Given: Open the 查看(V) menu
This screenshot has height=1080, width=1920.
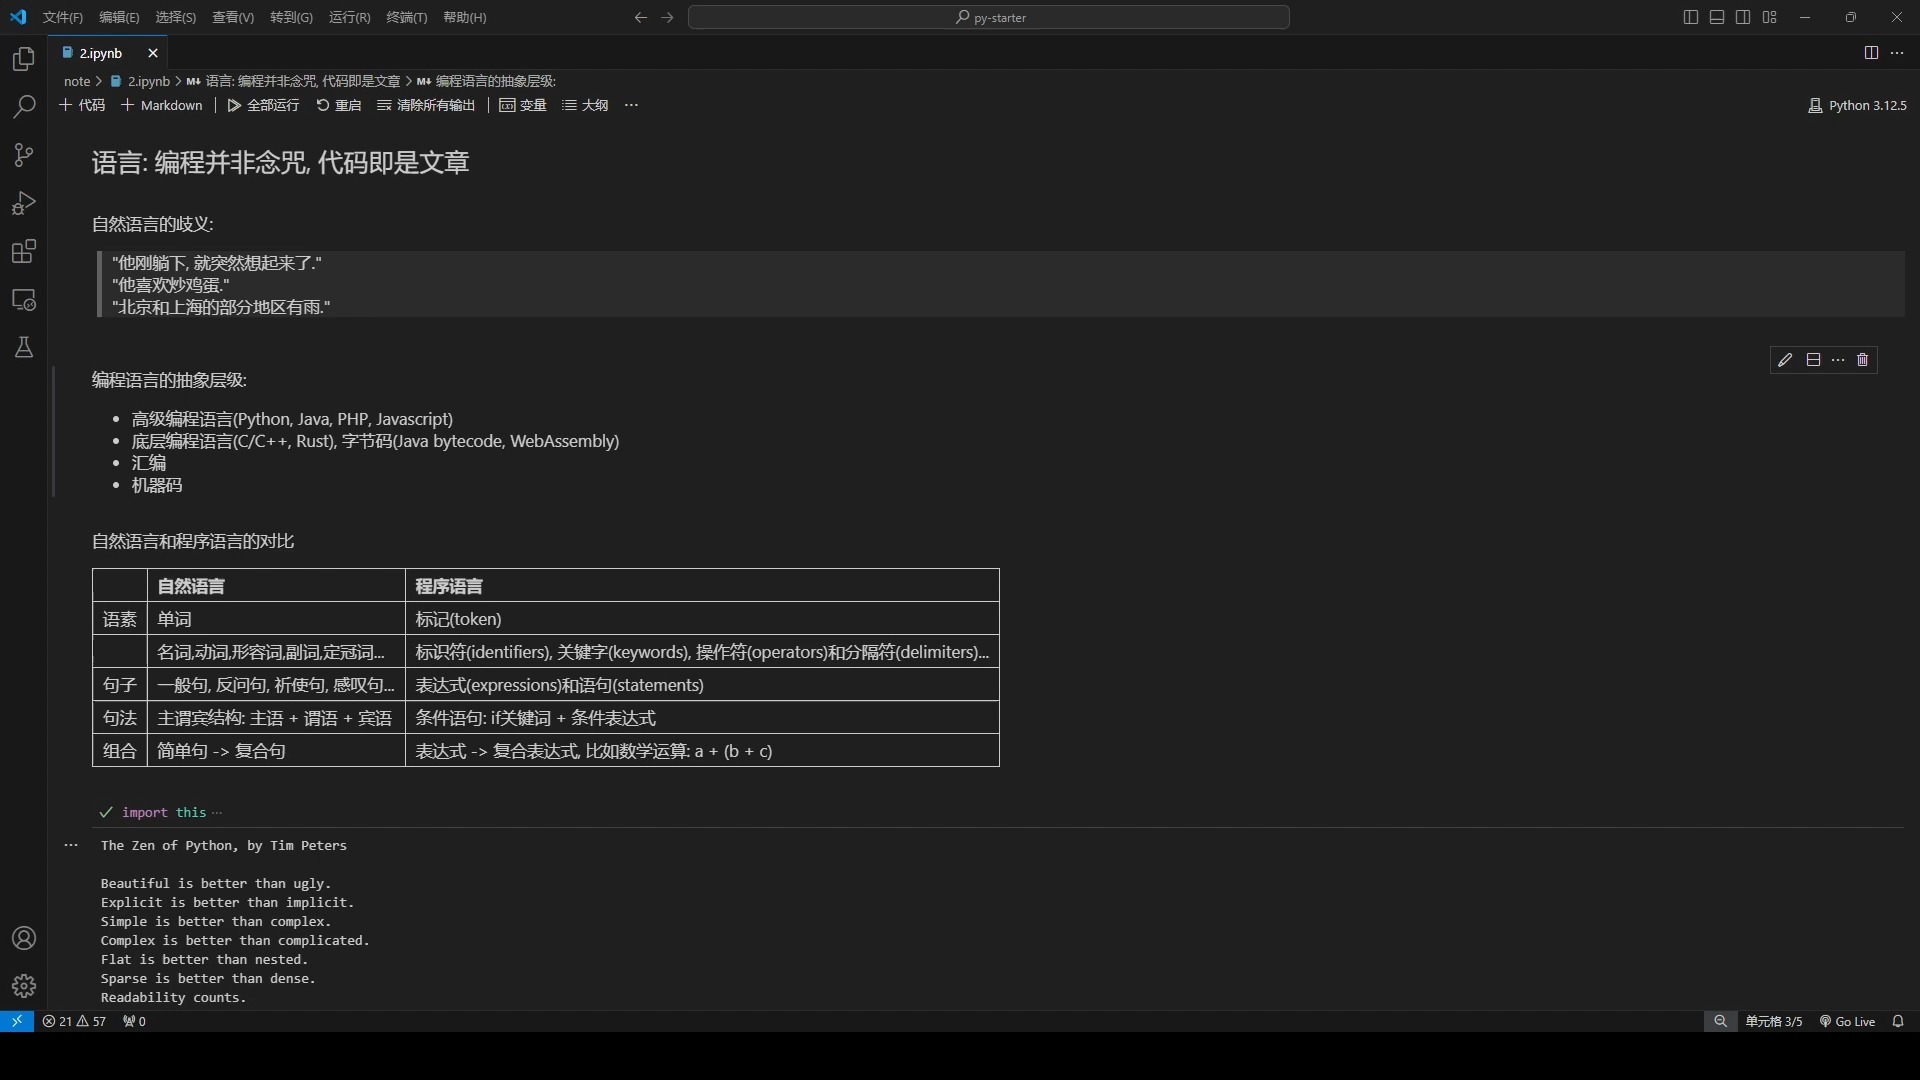Looking at the screenshot, I should pos(233,17).
